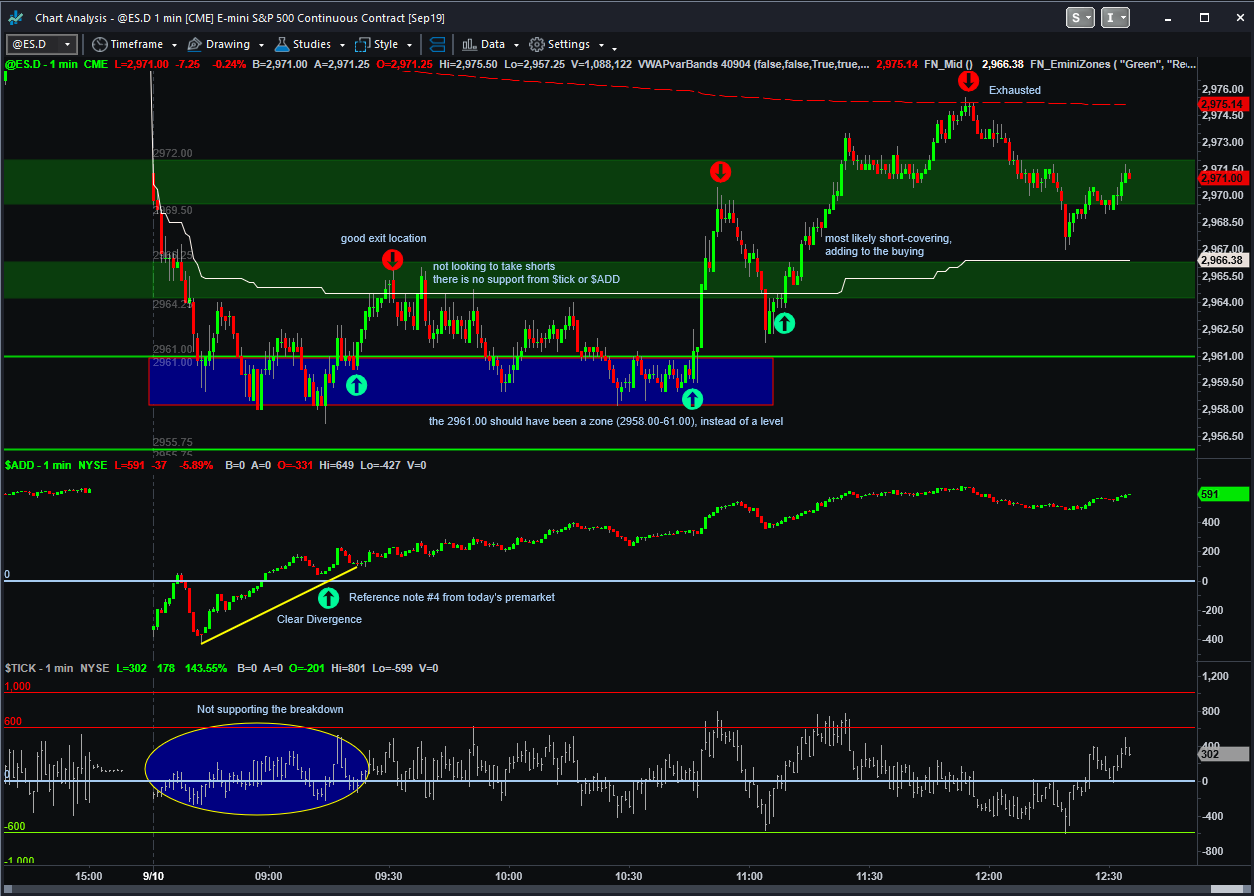Select red down arrow beside Exhausted note
Viewport: 1254px width, 896px height.
click(968, 82)
